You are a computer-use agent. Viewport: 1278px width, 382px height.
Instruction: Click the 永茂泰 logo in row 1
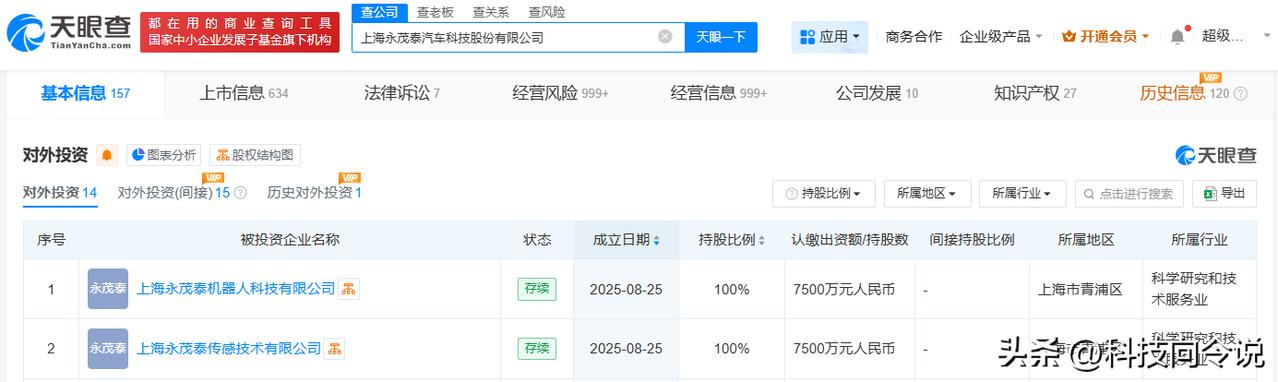tap(108, 289)
